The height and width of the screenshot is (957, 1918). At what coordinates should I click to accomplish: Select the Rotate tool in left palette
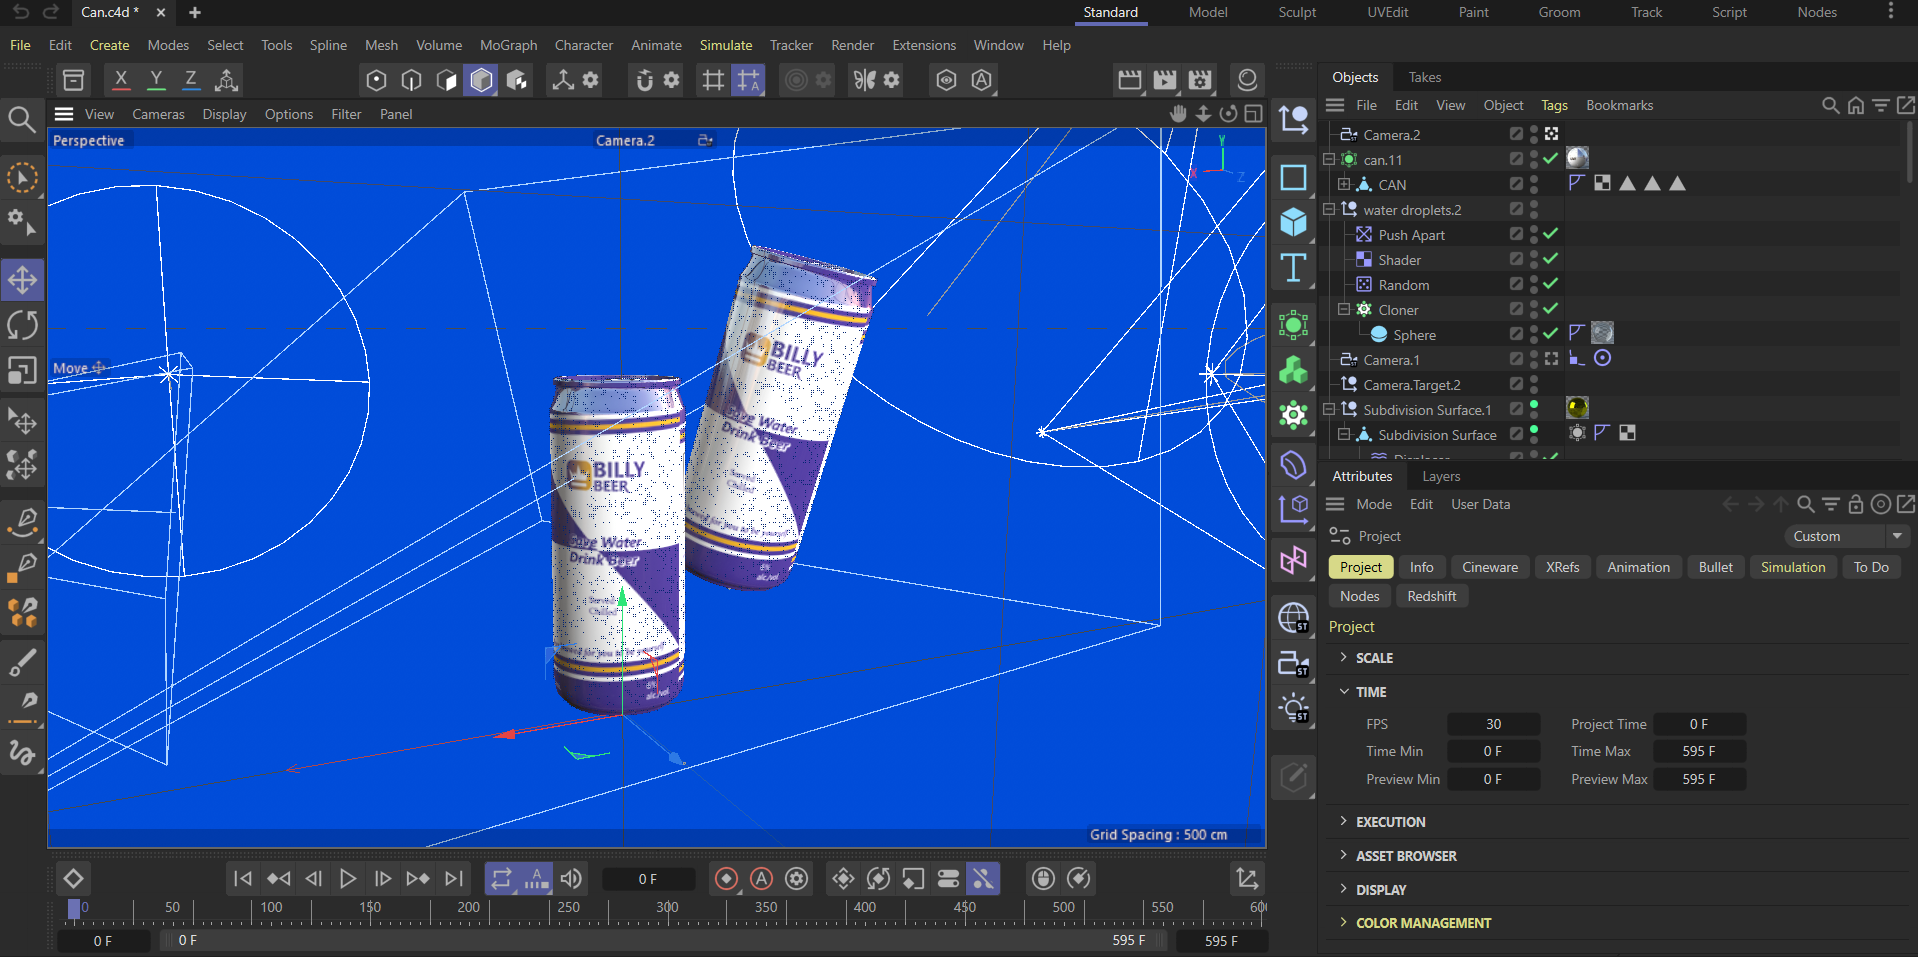point(22,325)
